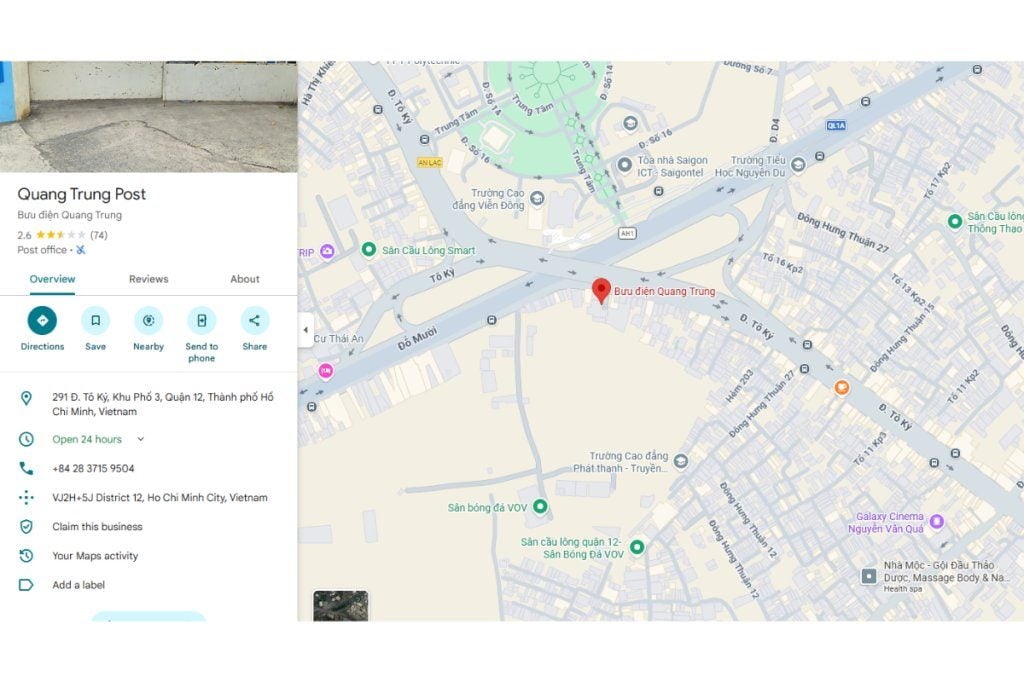Select the Overview tab

[x=52, y=279]
